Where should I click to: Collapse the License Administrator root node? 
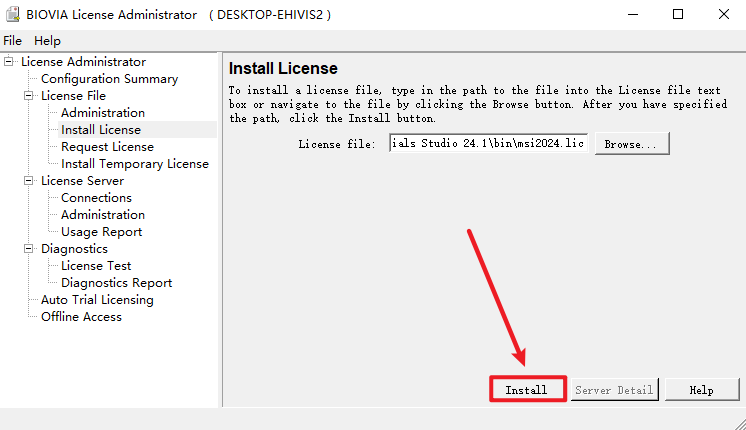pos(9,62)
